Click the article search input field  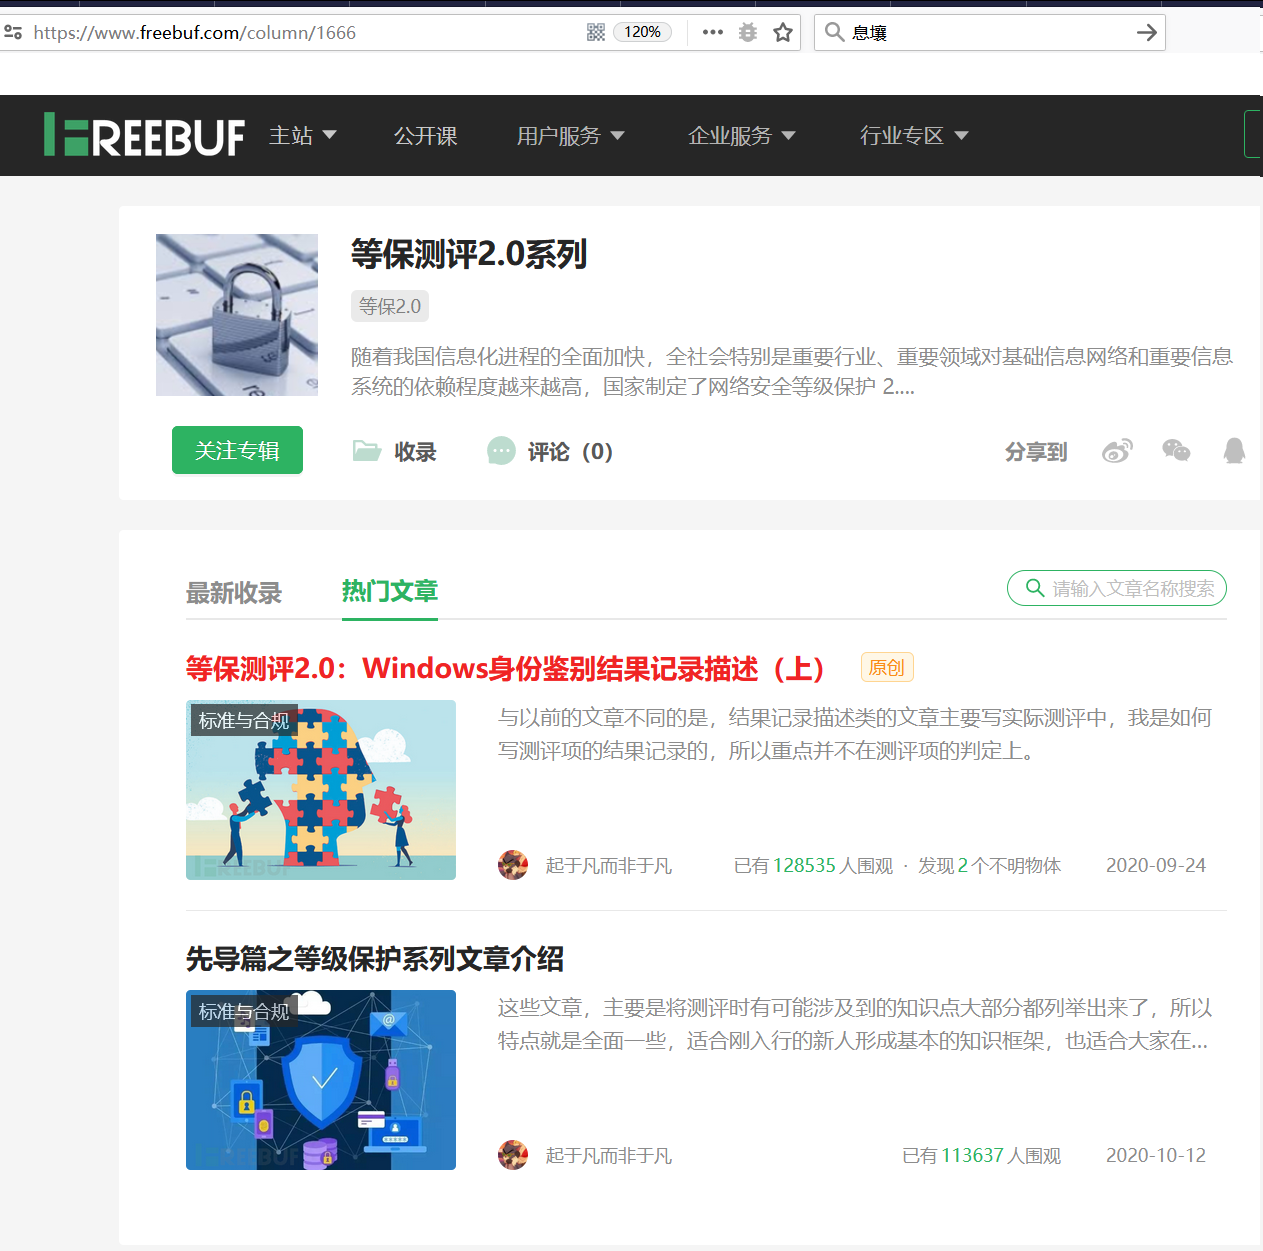point(1117,588)
